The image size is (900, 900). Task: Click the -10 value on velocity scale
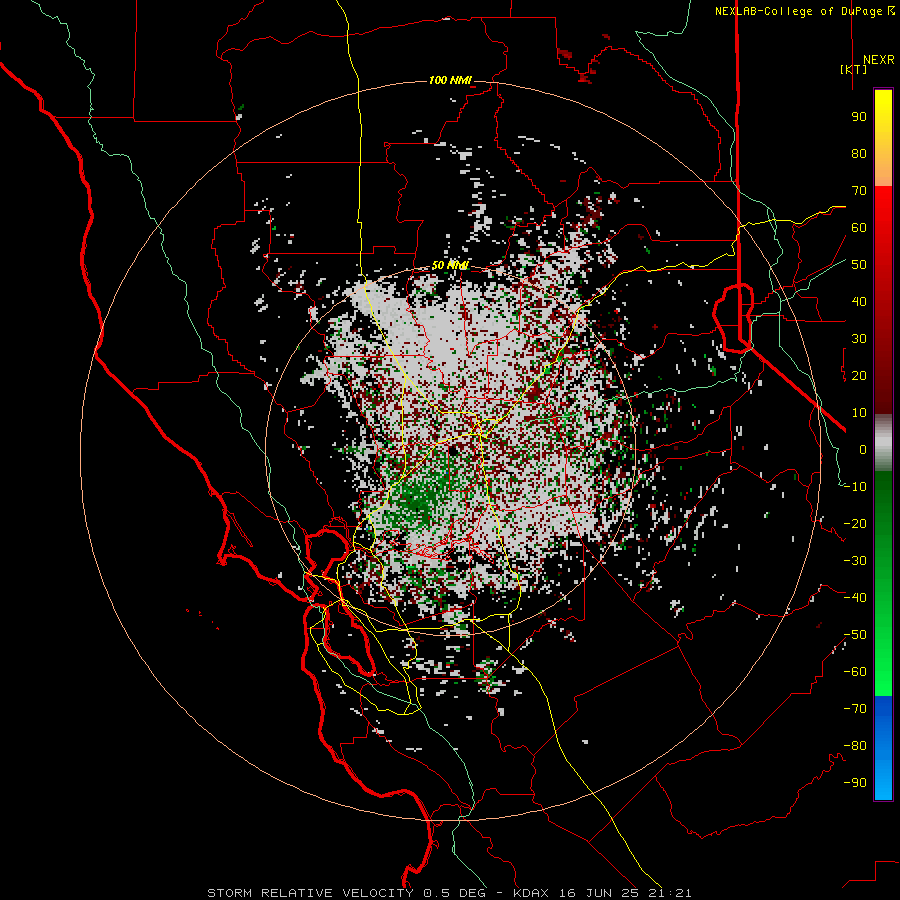855,487
